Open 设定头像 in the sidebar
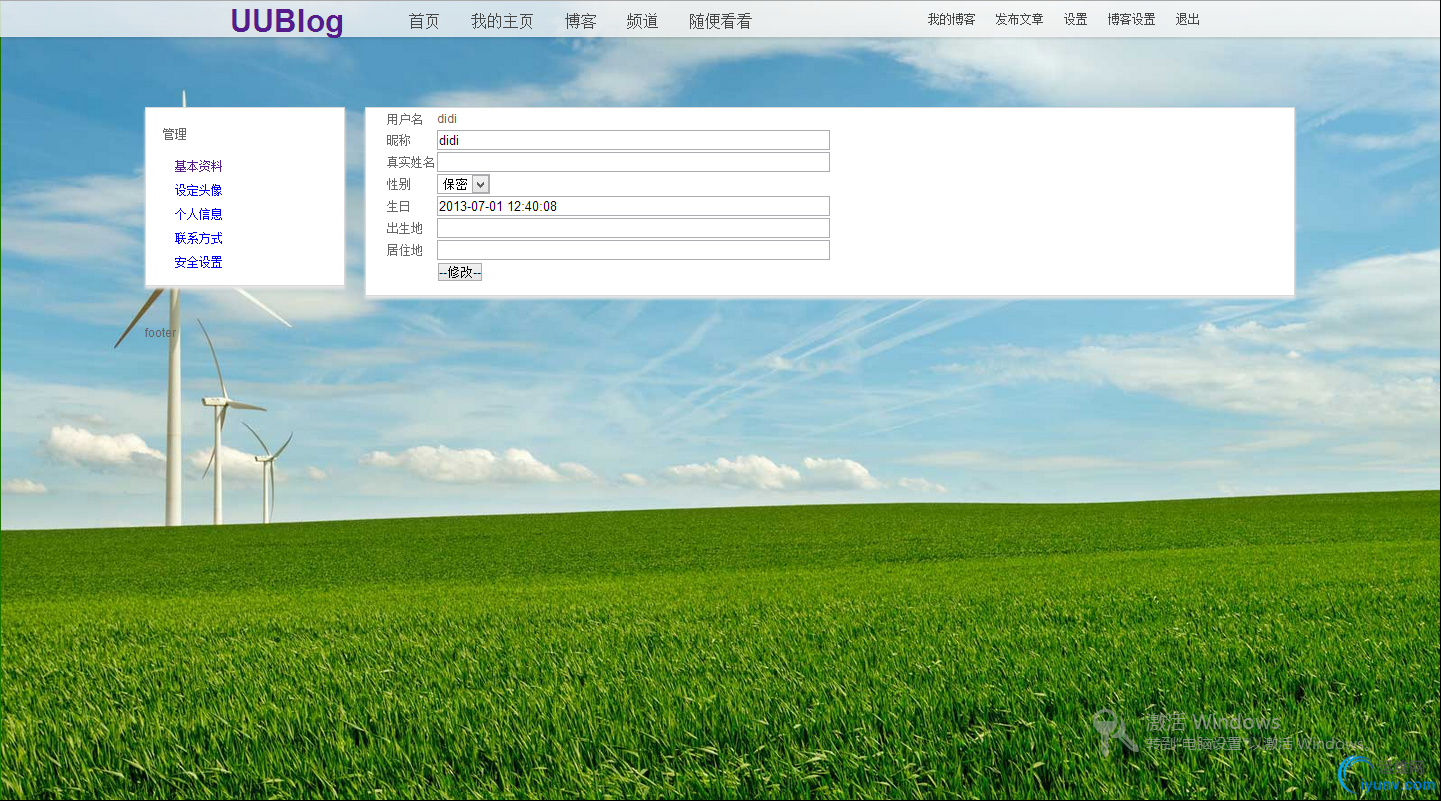1441x801 pixels. pyautogui.click(x=198, y=190)
